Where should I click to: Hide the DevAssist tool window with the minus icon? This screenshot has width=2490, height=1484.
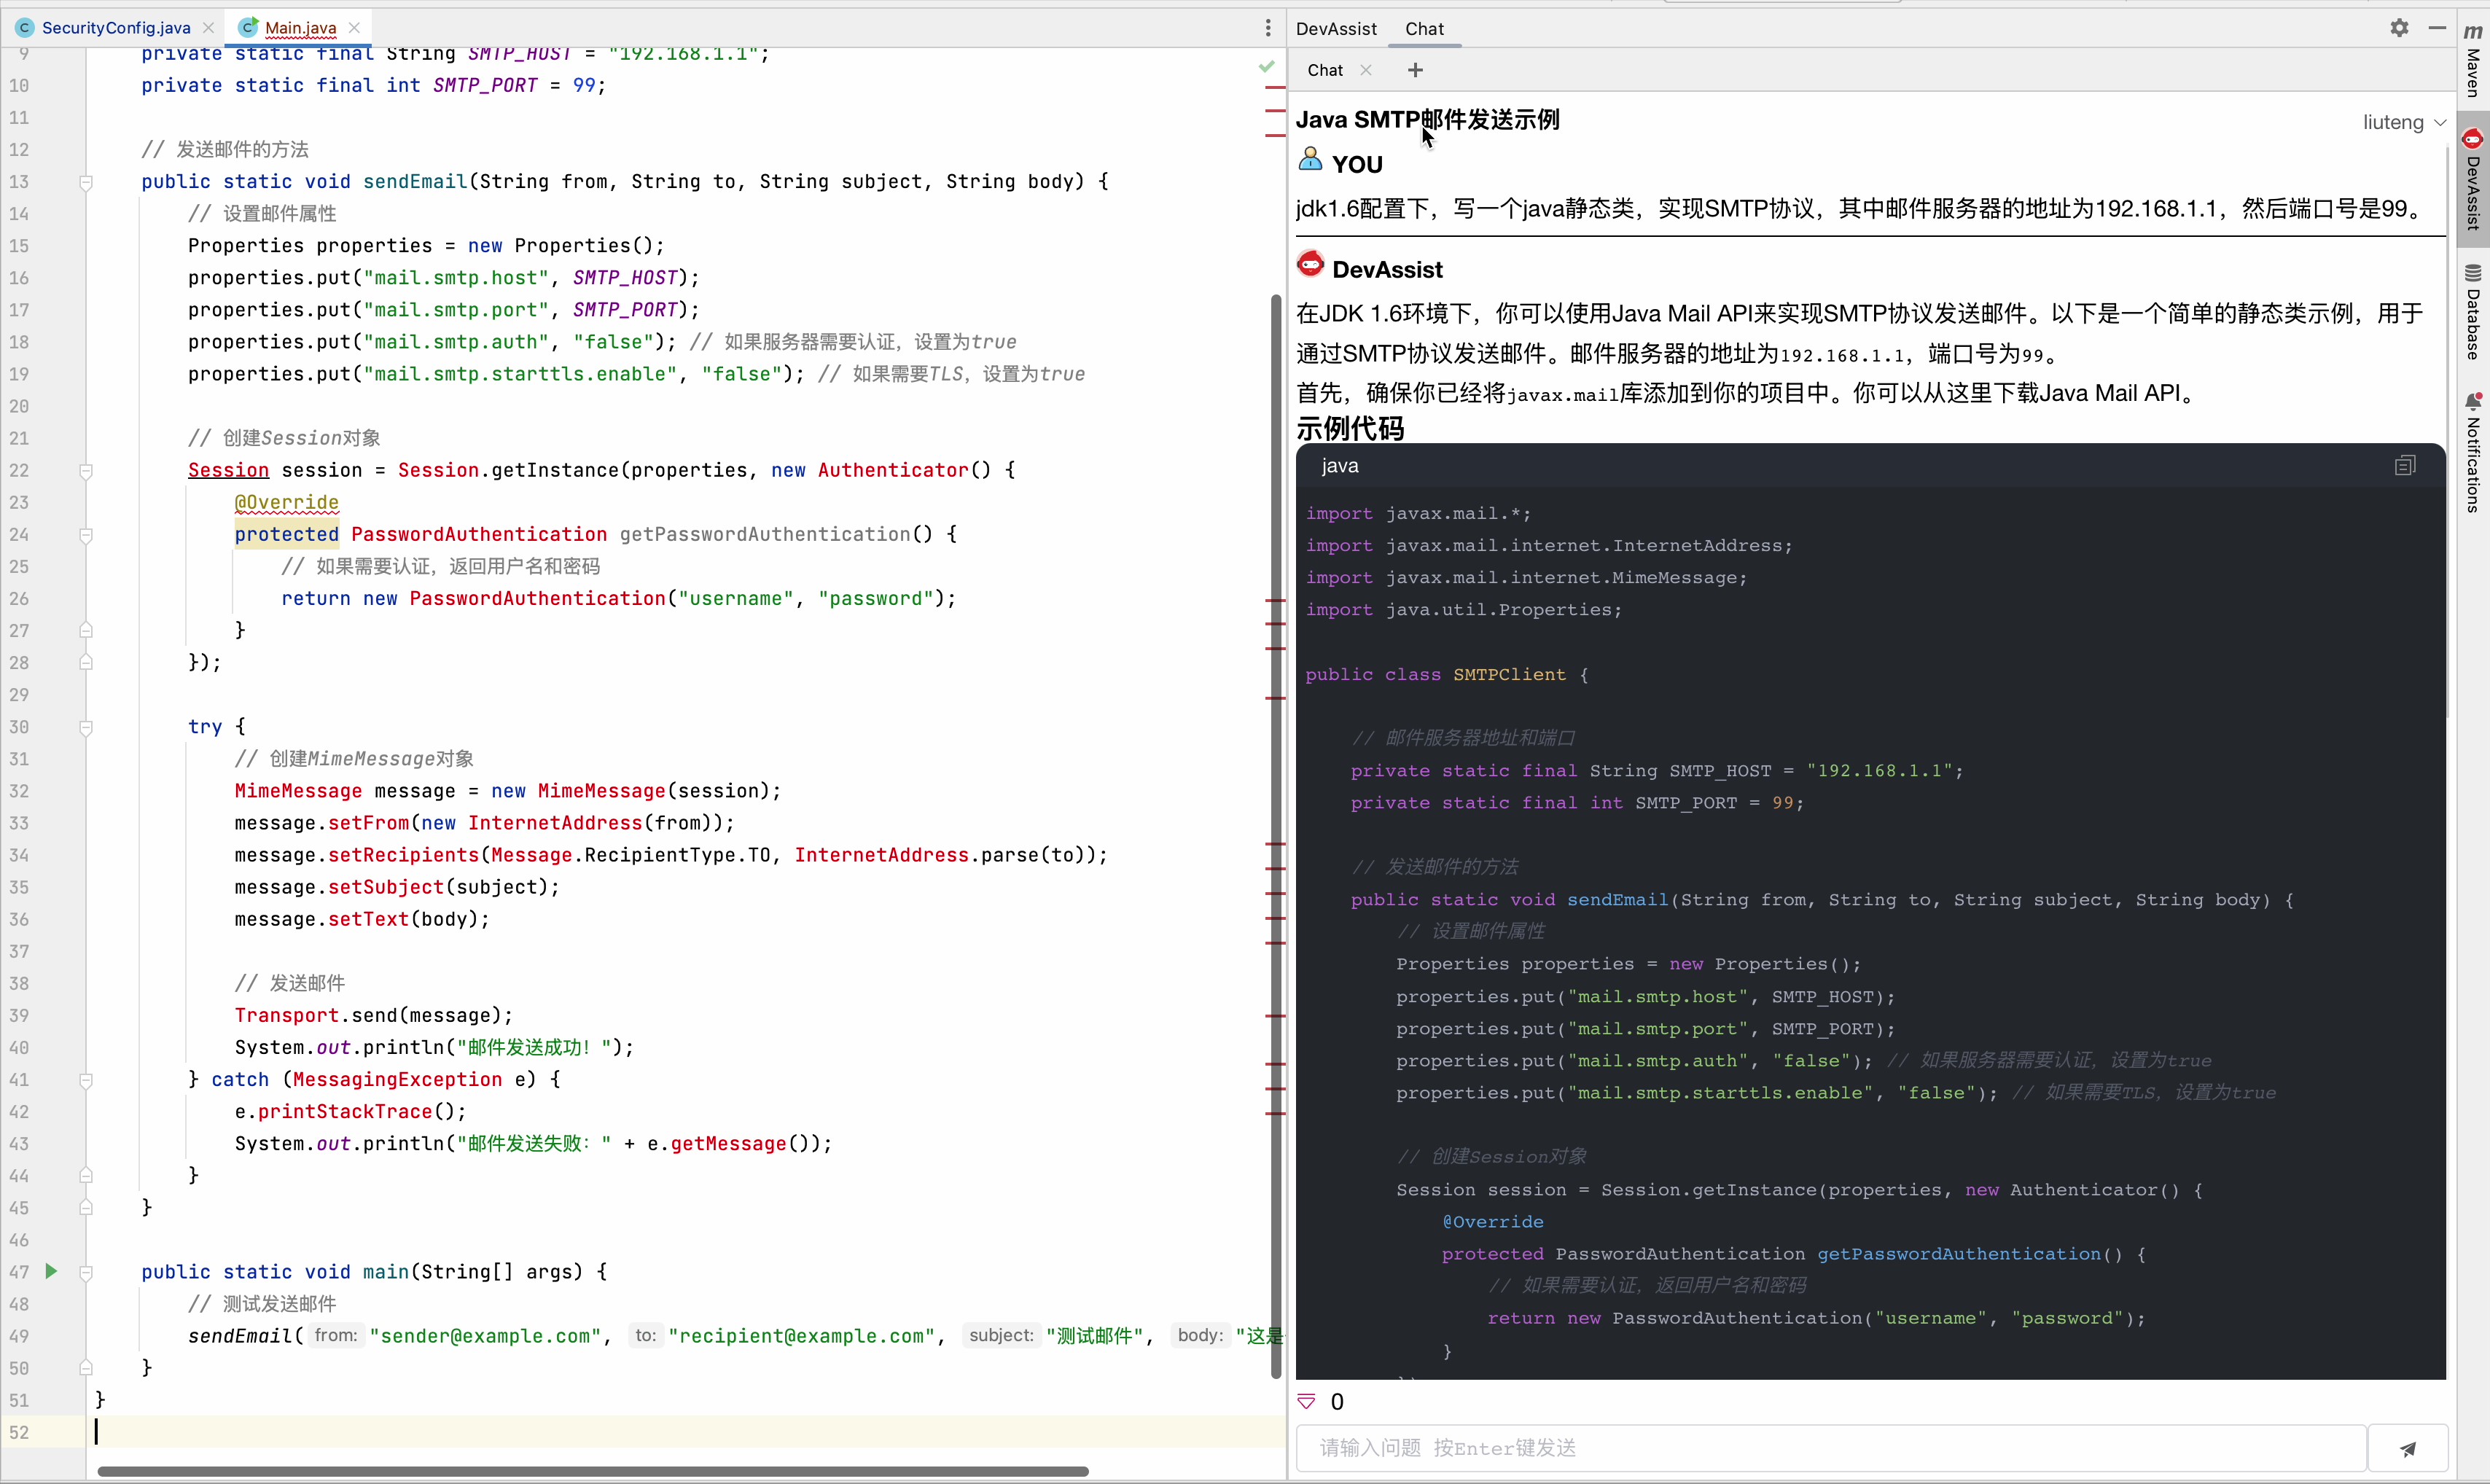pos(2437,28)
